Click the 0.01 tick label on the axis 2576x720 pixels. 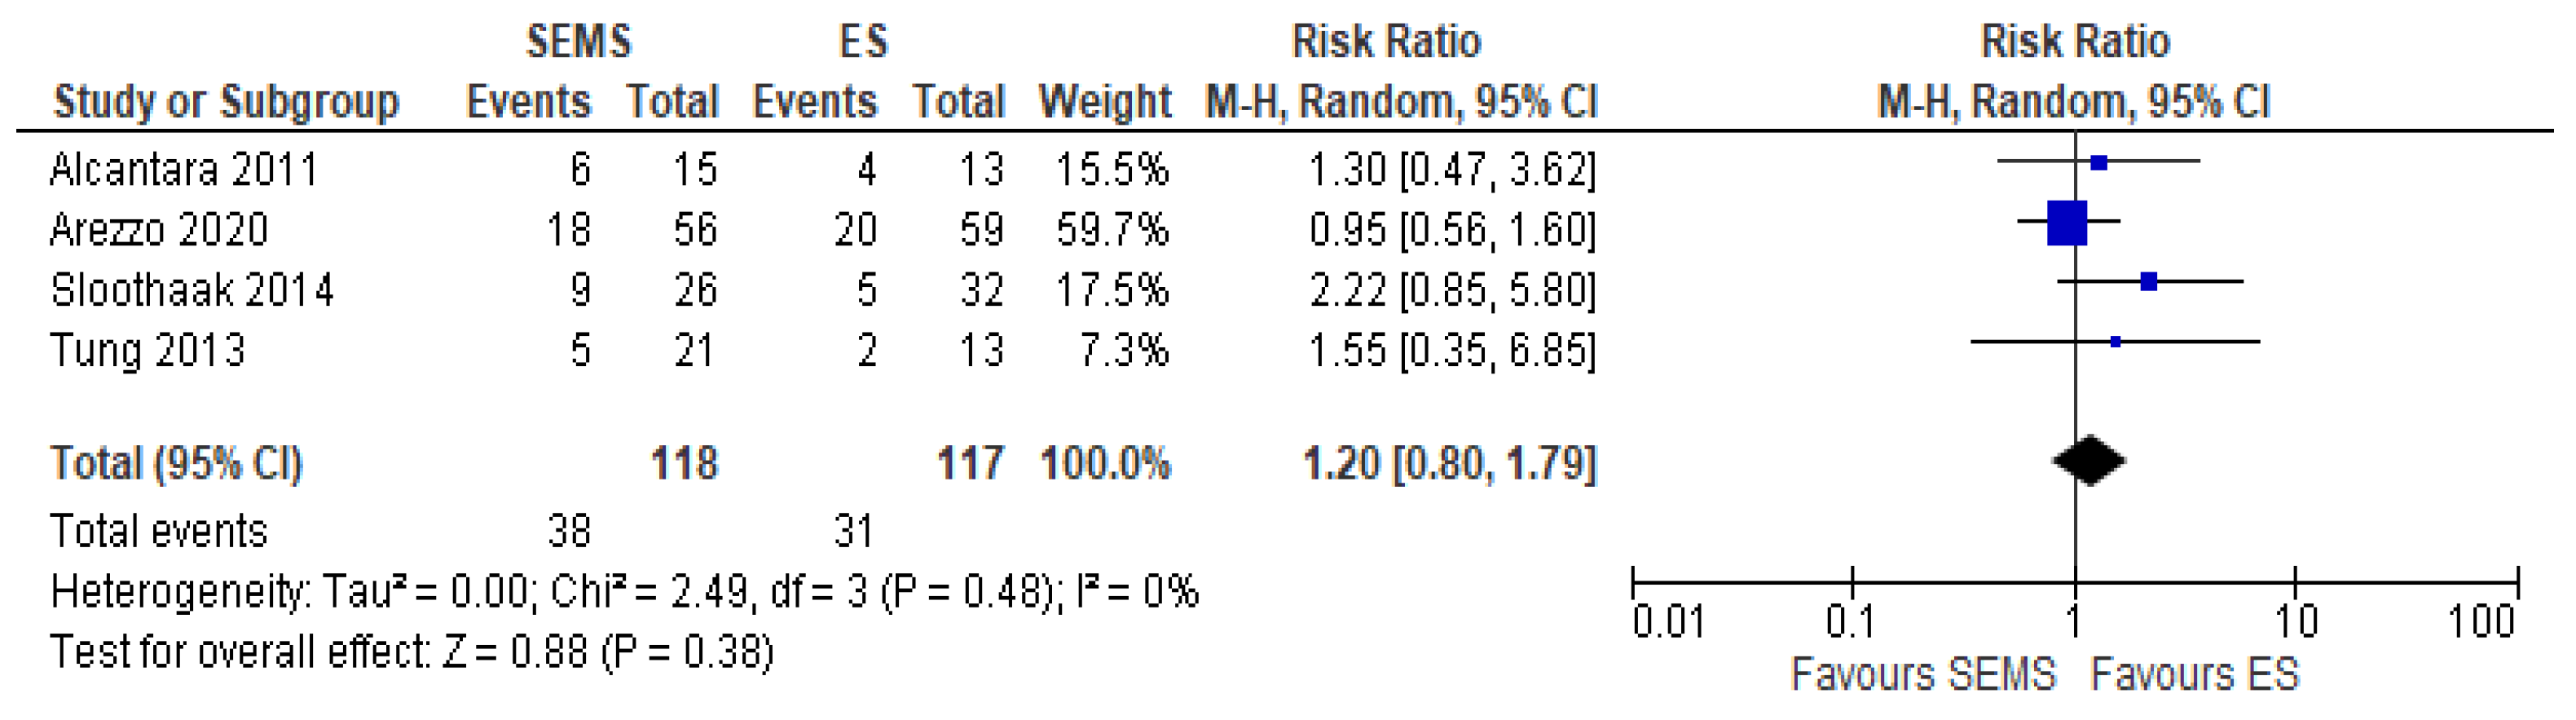click(1668, 622)
